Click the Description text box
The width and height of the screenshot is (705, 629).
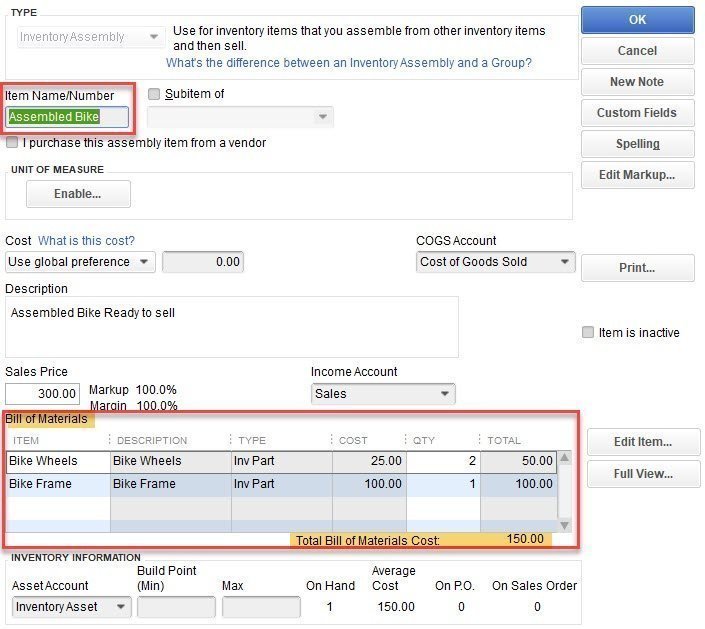(x=232, y=327)
